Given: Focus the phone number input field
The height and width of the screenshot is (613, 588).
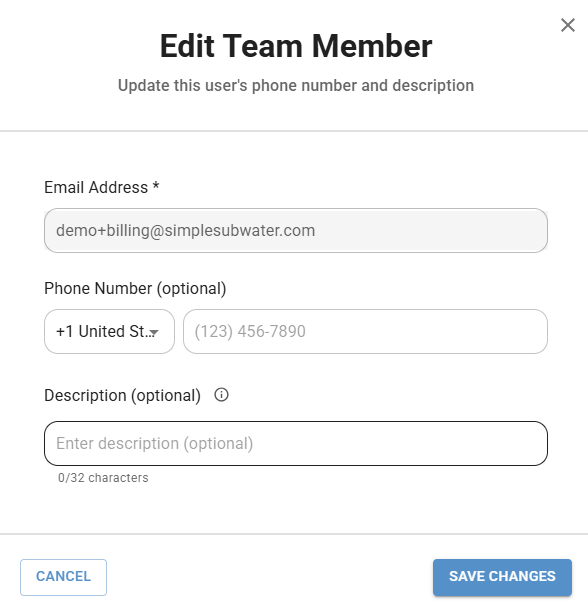Looking at the screenshot, I should coord(365,332).
